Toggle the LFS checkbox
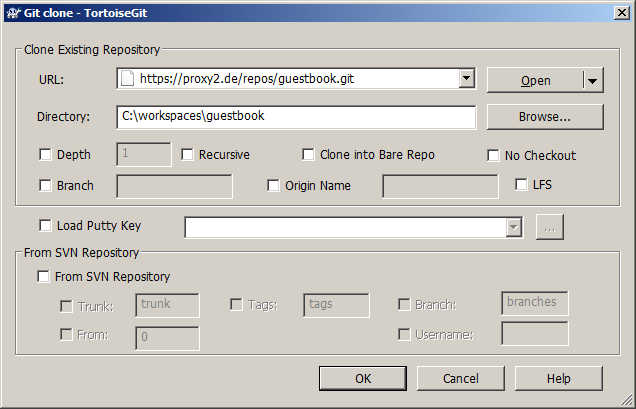This screenshot has width=636, height=409. [x=521, y=184]
